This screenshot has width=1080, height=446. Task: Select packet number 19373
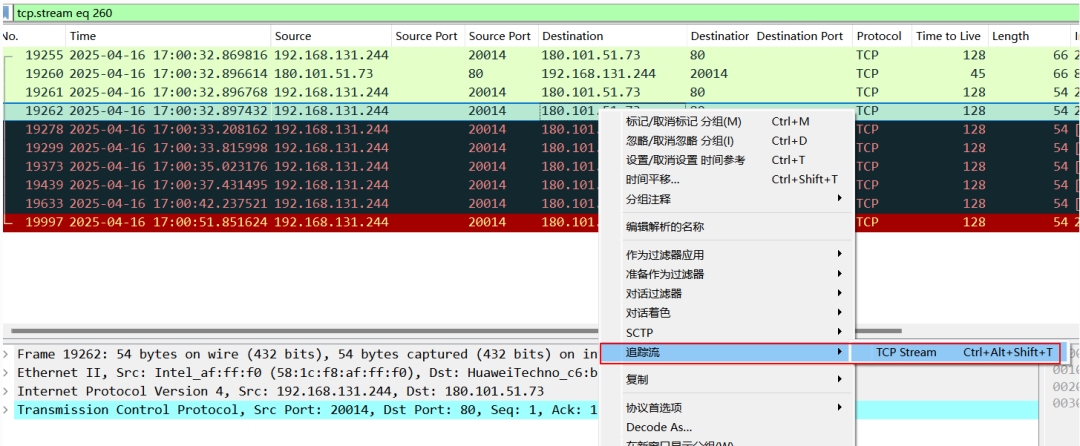point(300,166)
